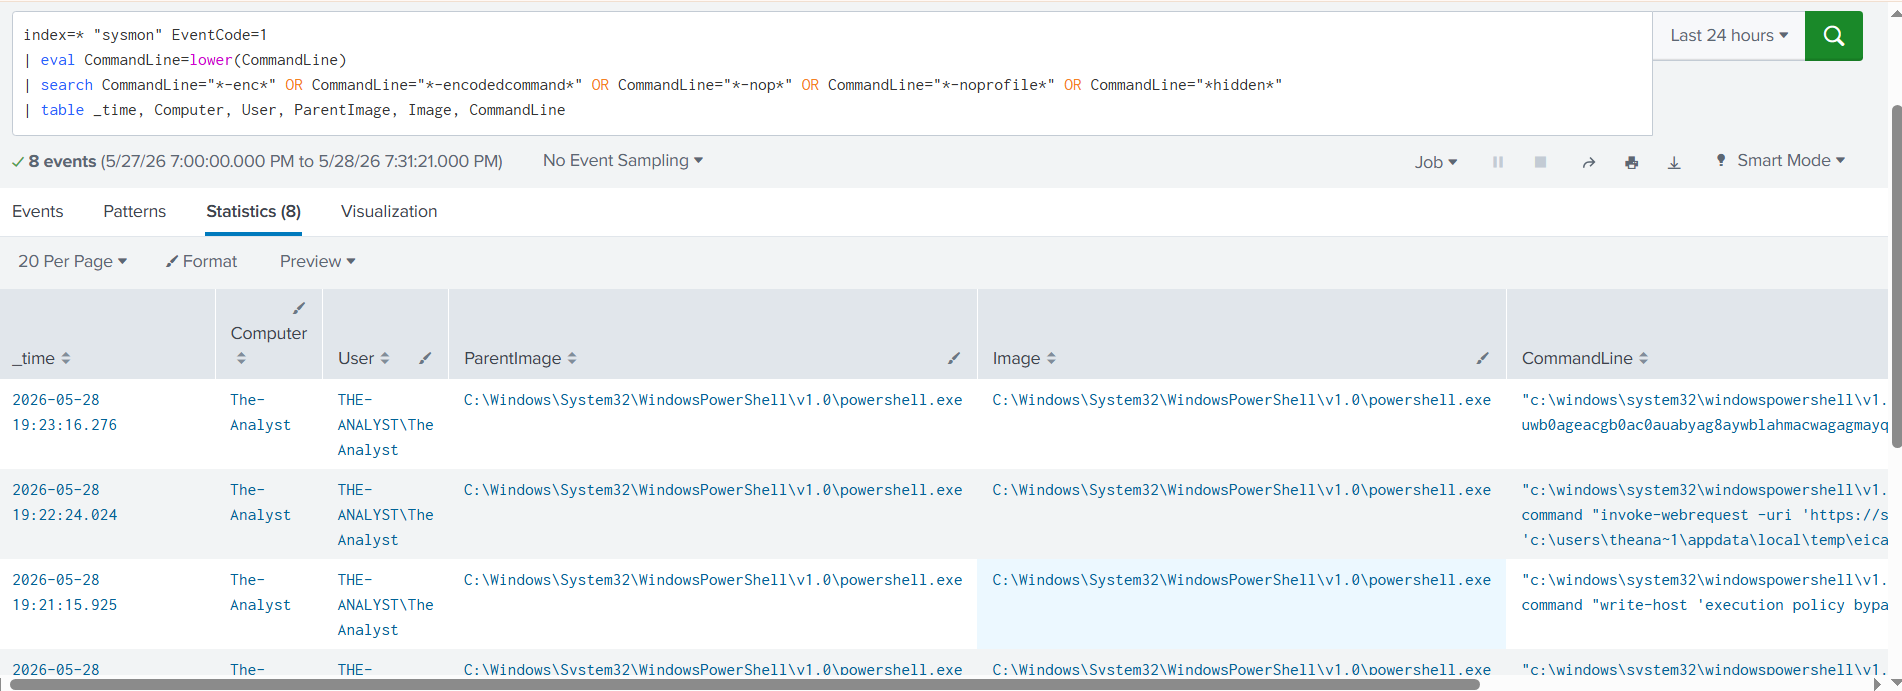Click the 8 events count summary
The width and height of the screenshot is (1902, 691).
(62, 161)
